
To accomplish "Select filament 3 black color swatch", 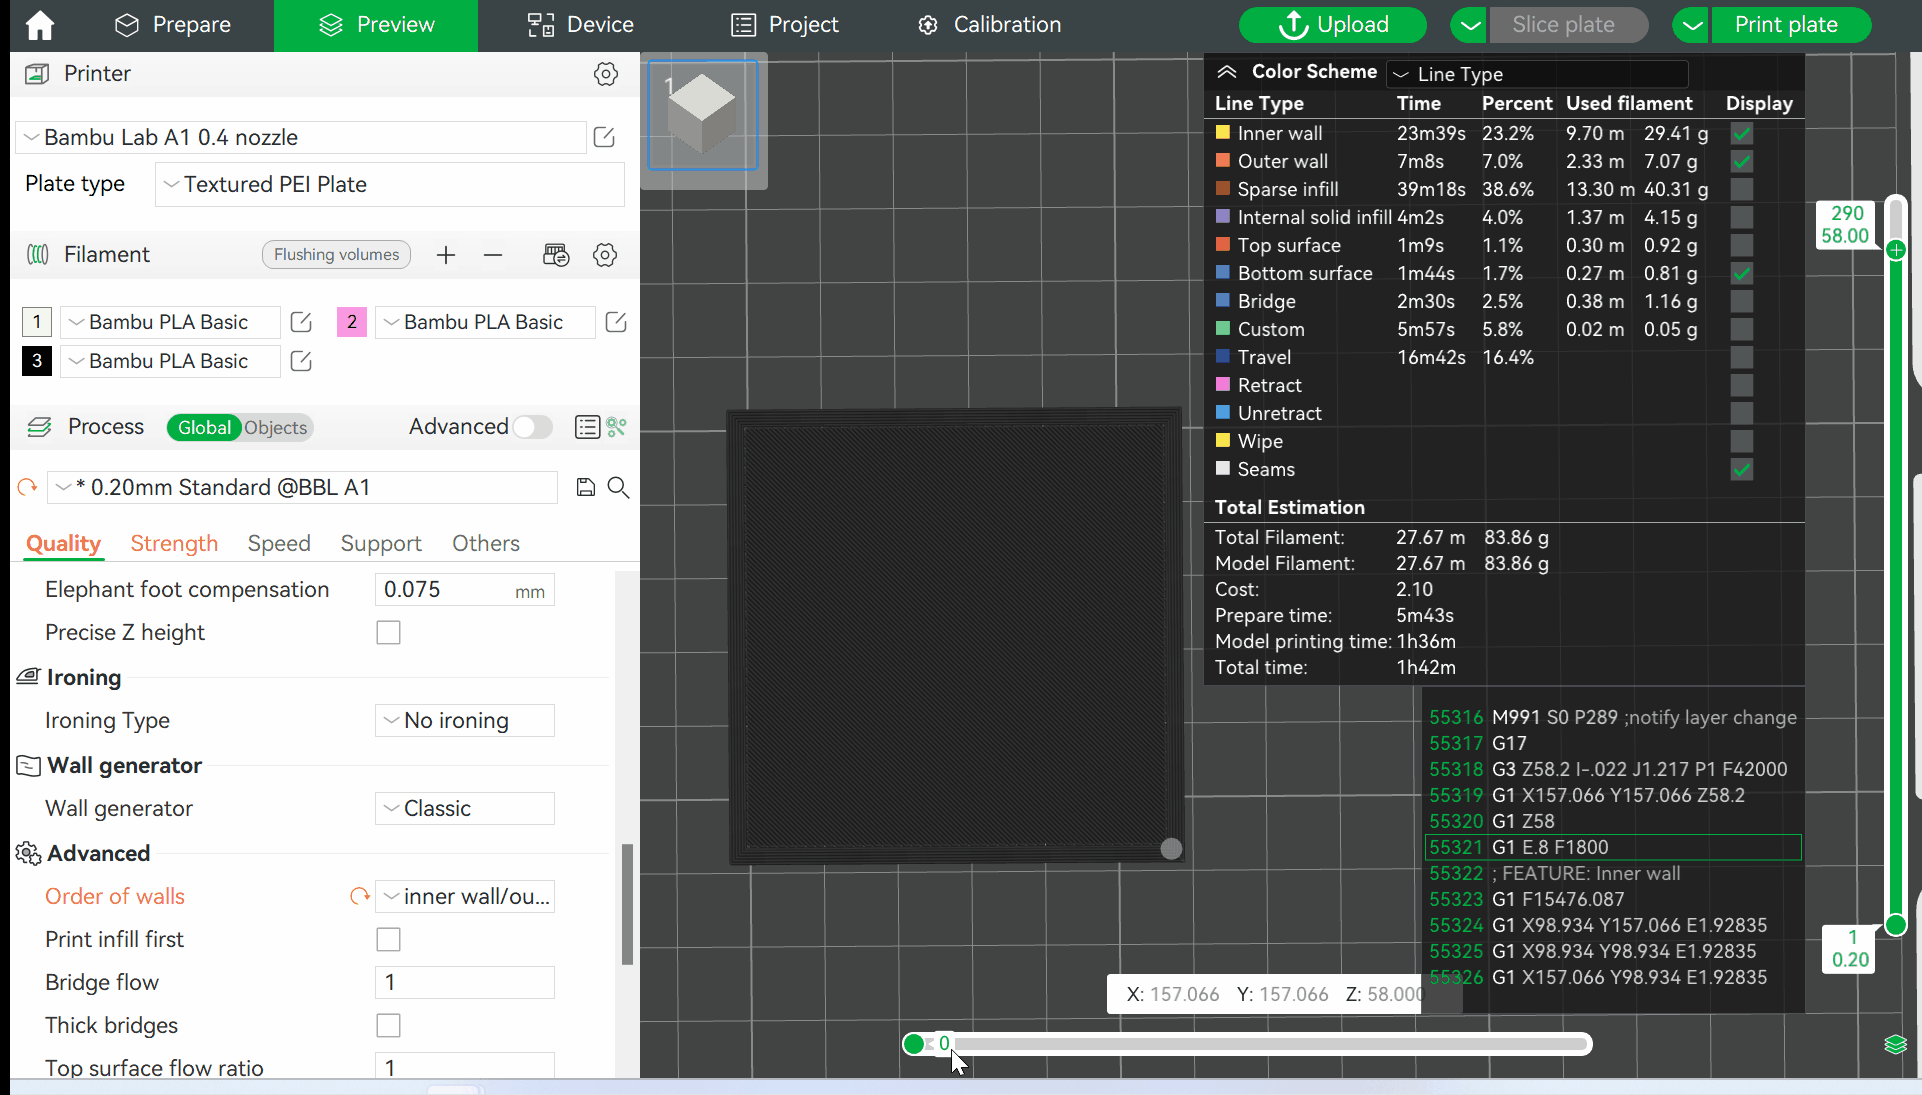I will pyautogui.click(x=37, y=361).
